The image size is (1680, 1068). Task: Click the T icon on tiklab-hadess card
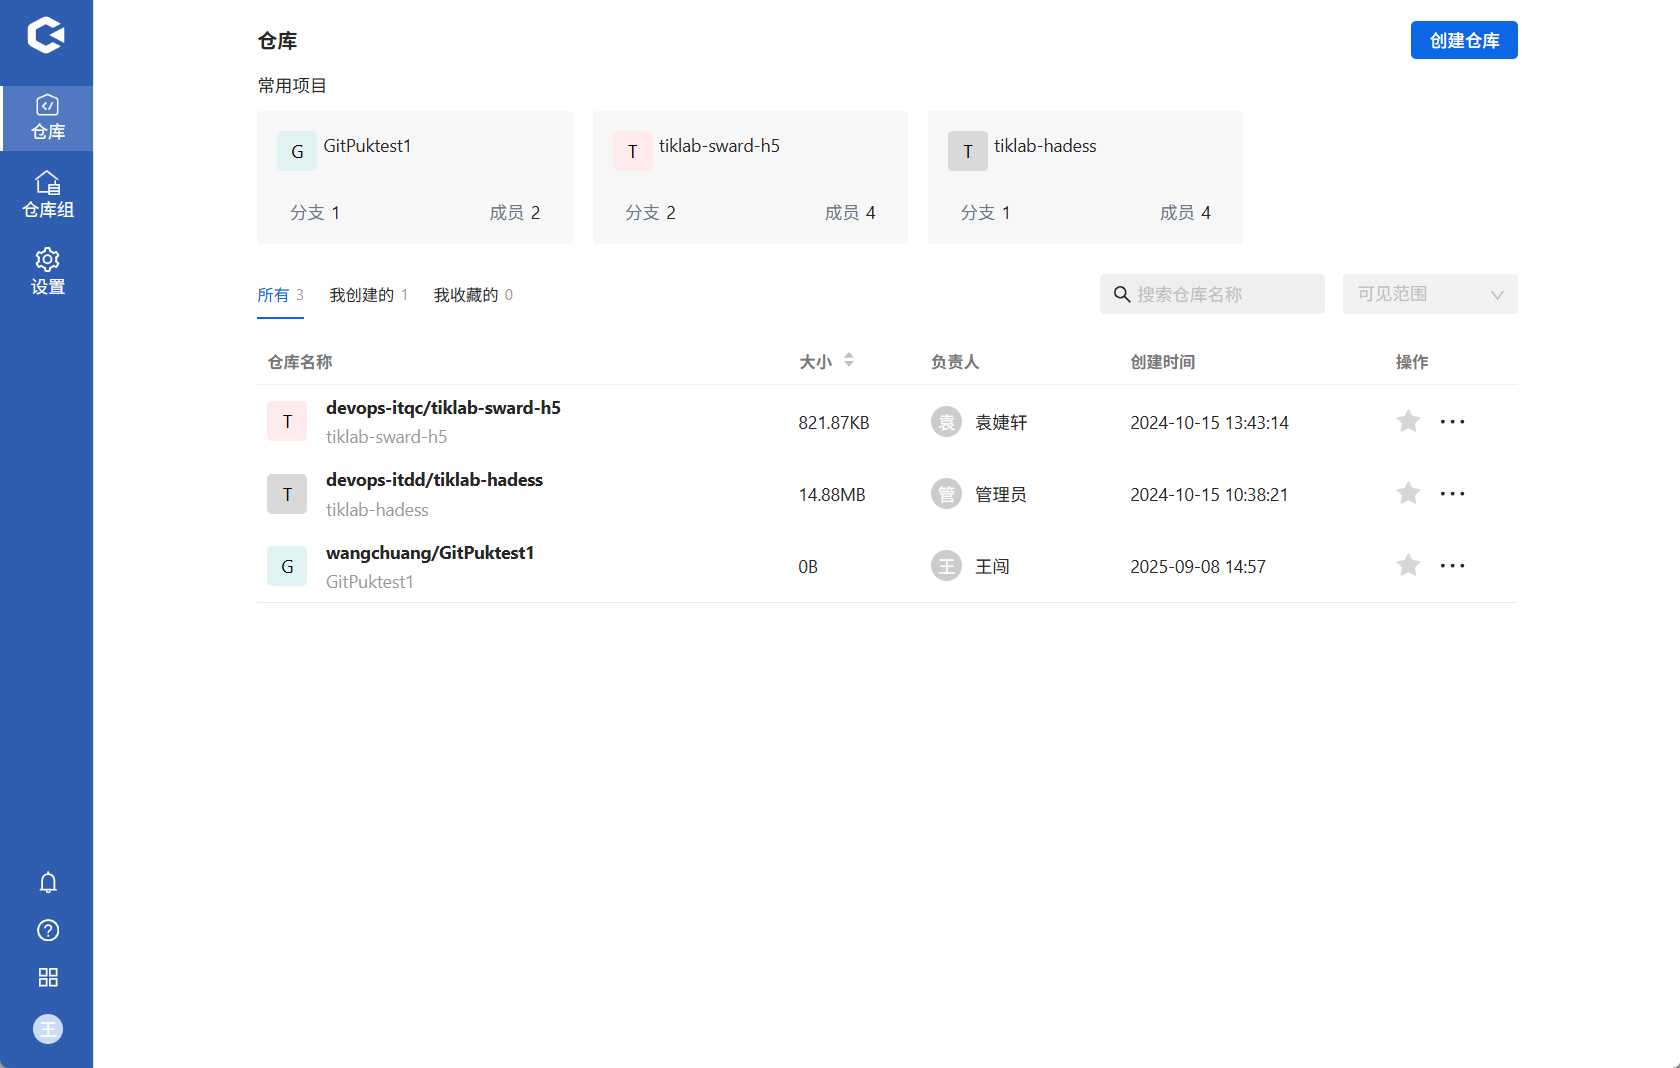(968, 151)
